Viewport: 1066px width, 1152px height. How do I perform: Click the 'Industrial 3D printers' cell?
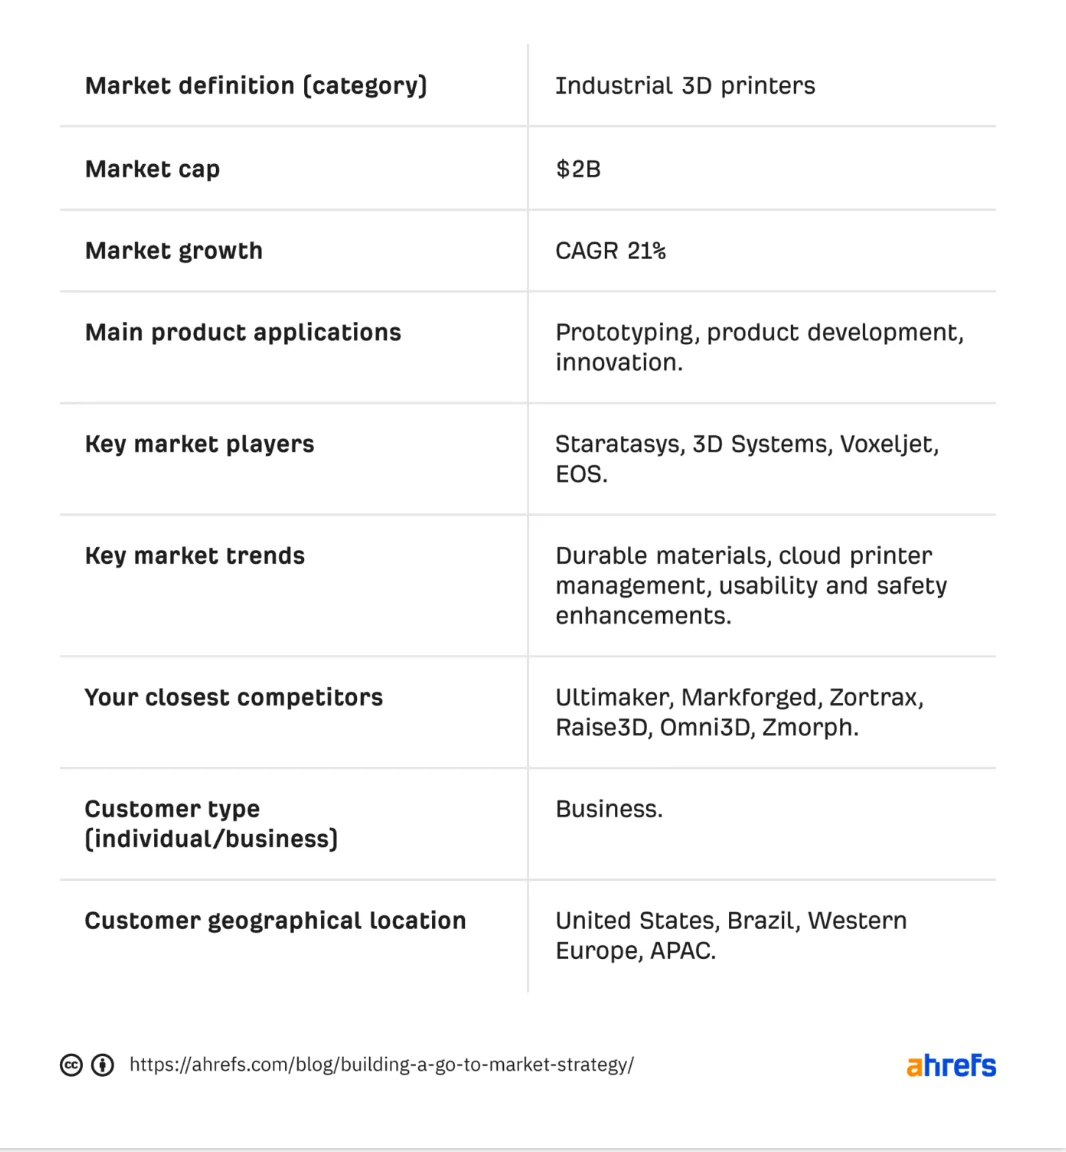[685, 86]
